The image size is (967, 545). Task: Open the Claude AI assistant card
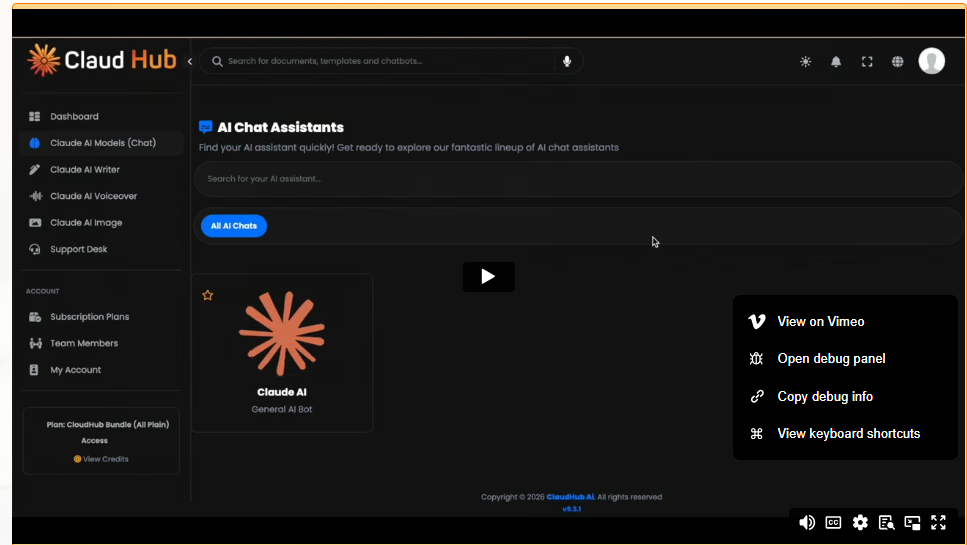click(x=282, y=353)
